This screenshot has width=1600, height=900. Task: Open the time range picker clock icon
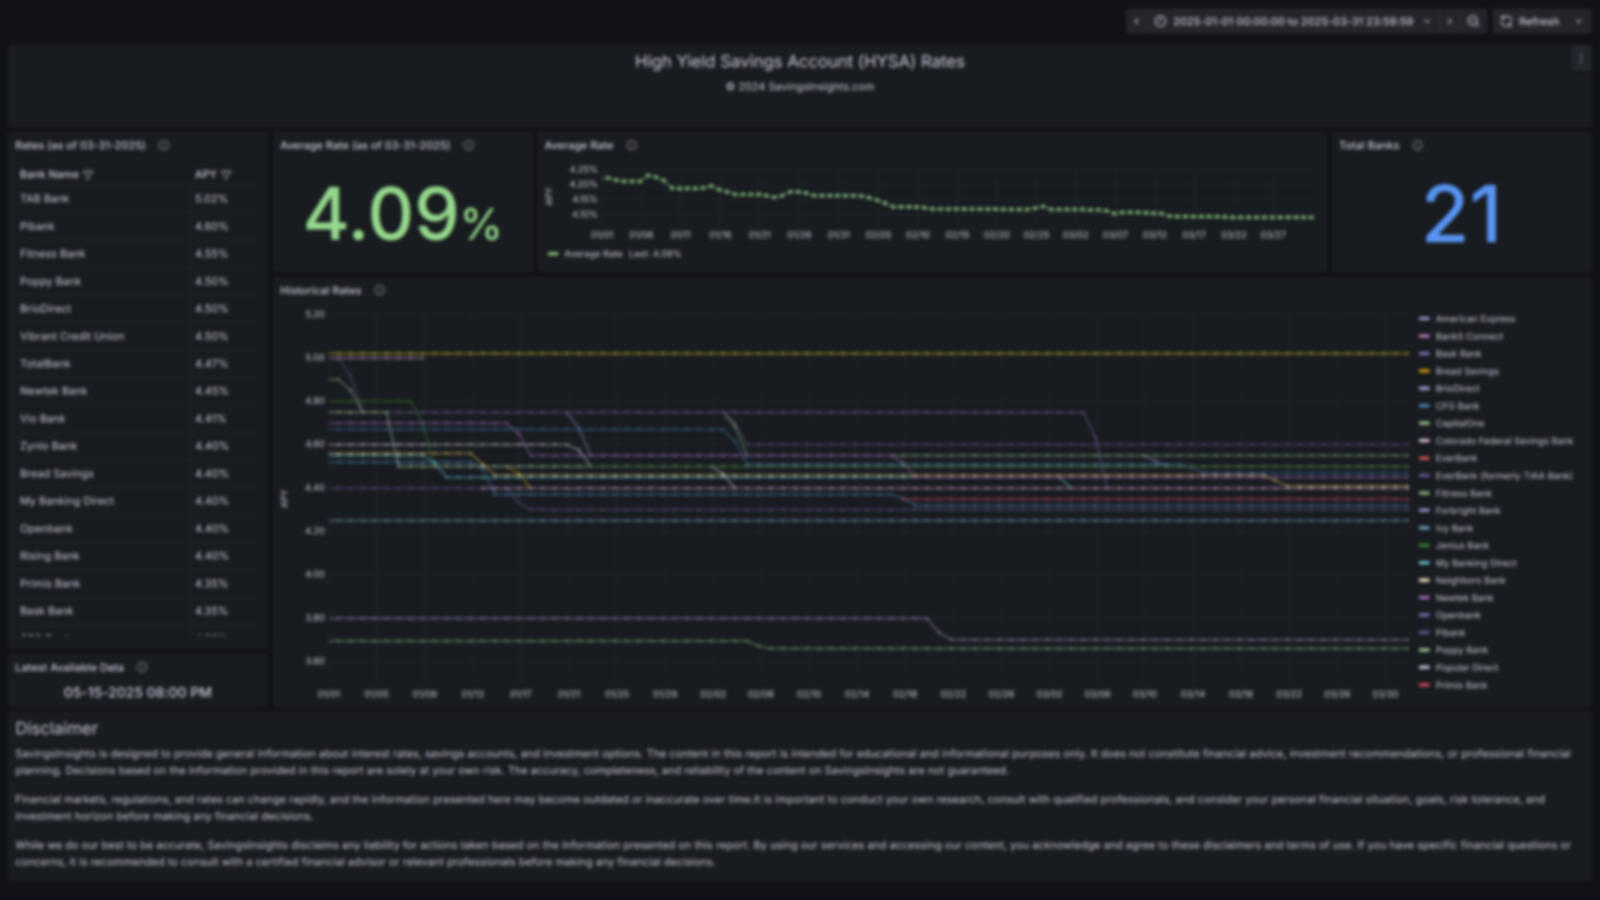tap(1161, 21)
